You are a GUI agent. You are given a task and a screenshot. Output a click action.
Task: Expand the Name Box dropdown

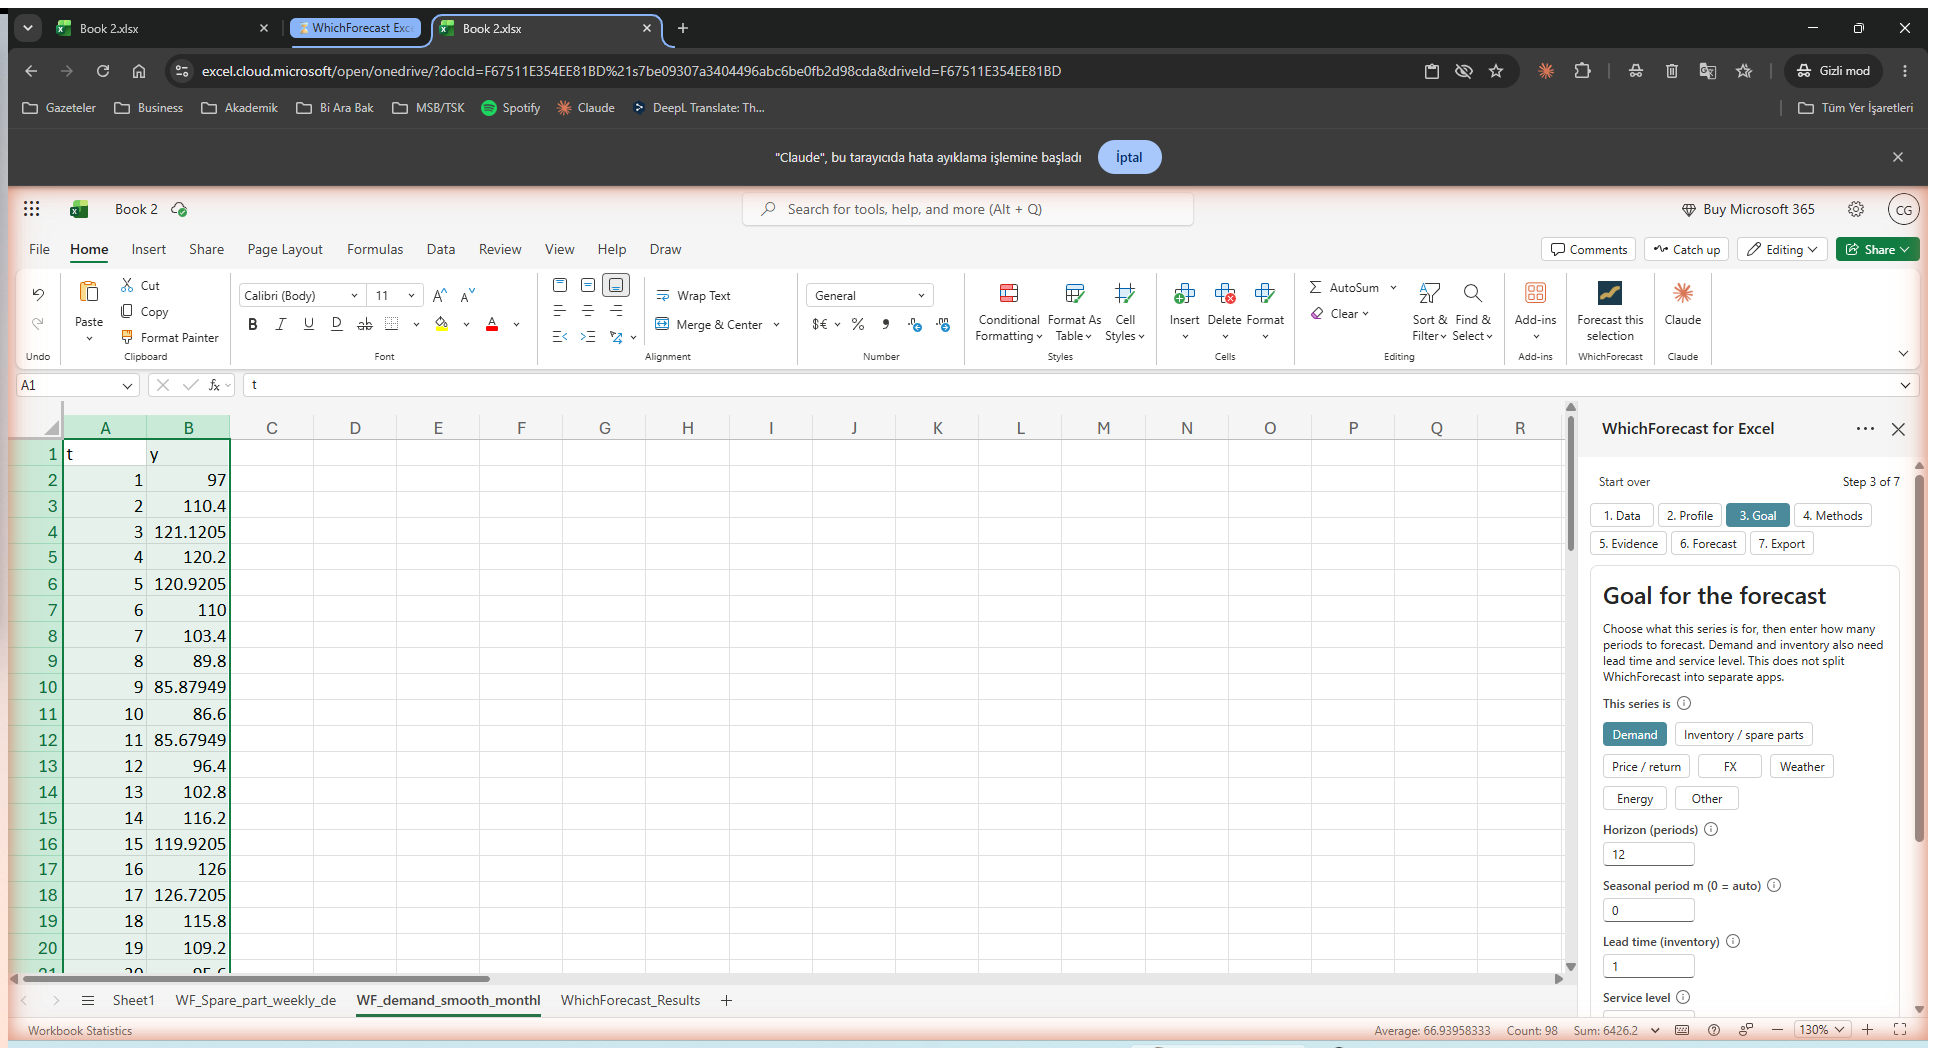[127, 385]
